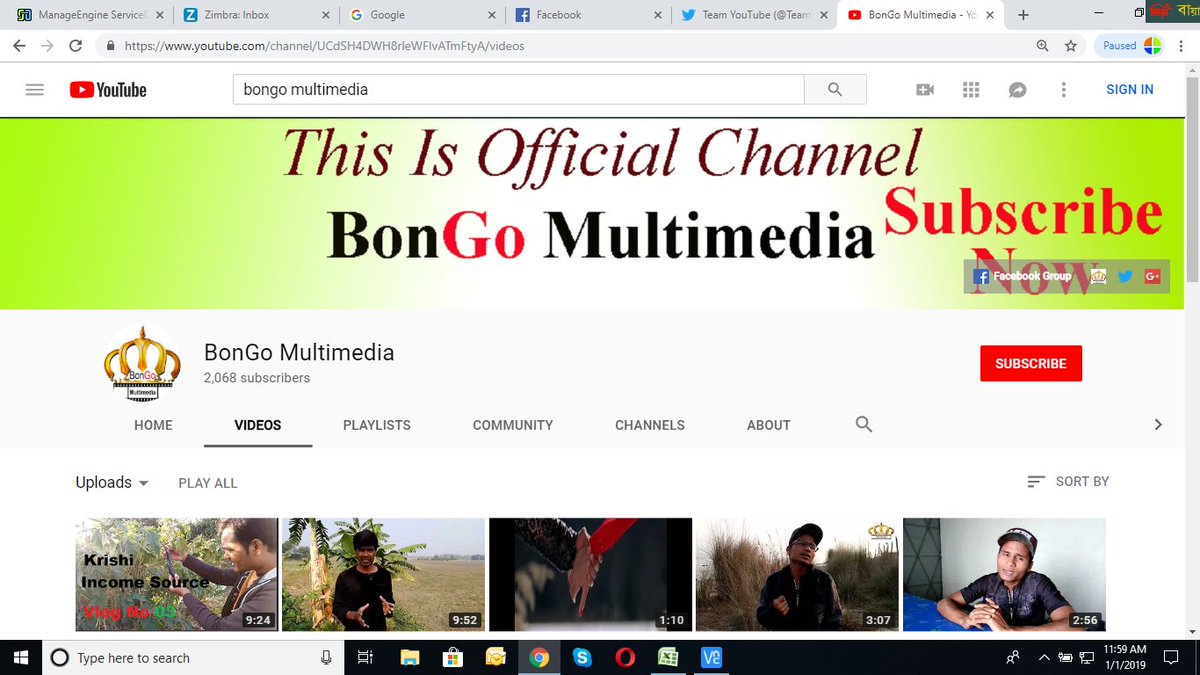Screen dimensions: 1200x675
Task: Bookmark this page with star icon
Action: [x=1071, y=46]
